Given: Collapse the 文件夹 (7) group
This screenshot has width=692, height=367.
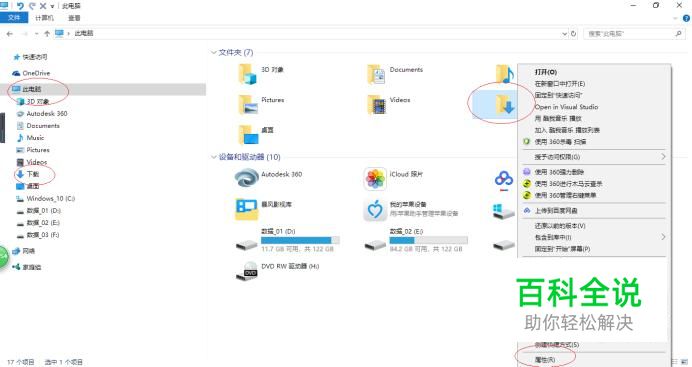Looking at the screenshot, I should pos(214,52).
